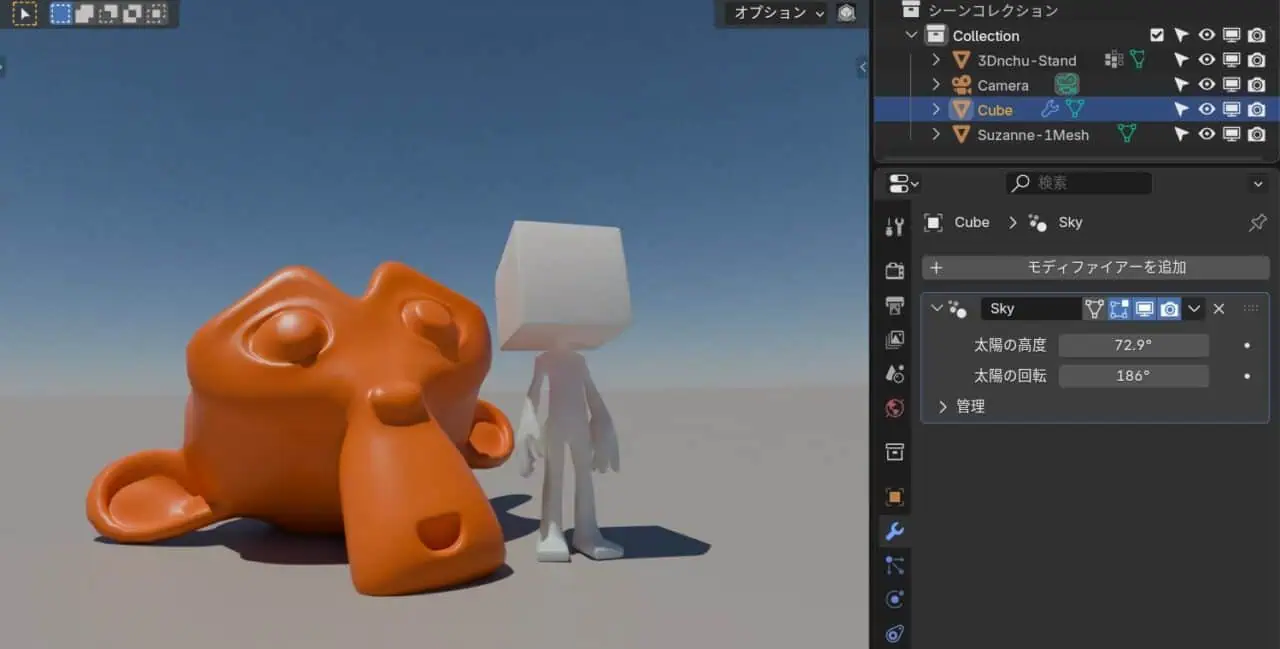1280x649 pixels.
Task: Toggle viewport monitor icon for Camera row
Action: point(1232,85)
